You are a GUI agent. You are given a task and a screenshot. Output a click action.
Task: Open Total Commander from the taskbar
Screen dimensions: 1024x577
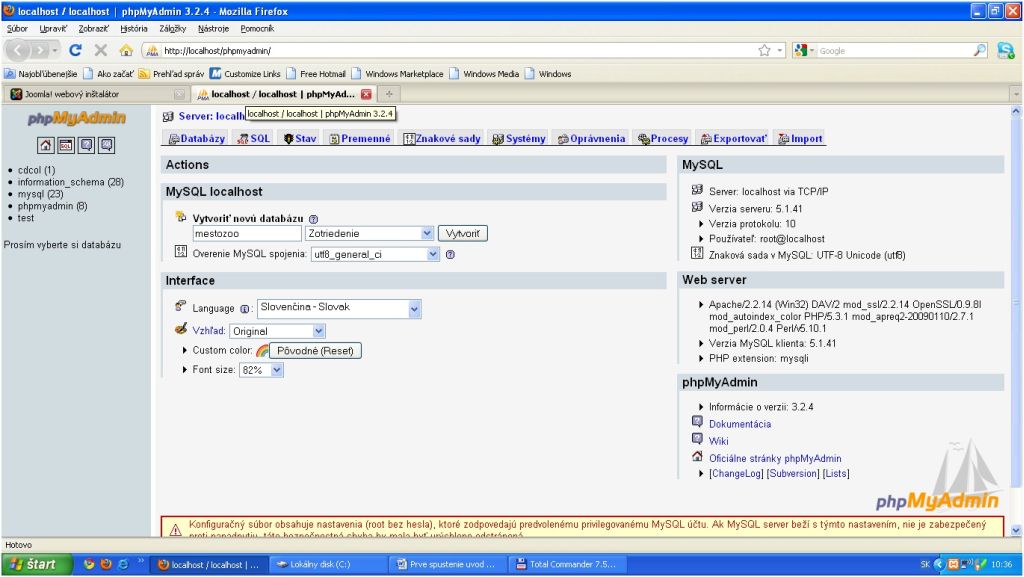pyautogui.click(x=566, y=565)
